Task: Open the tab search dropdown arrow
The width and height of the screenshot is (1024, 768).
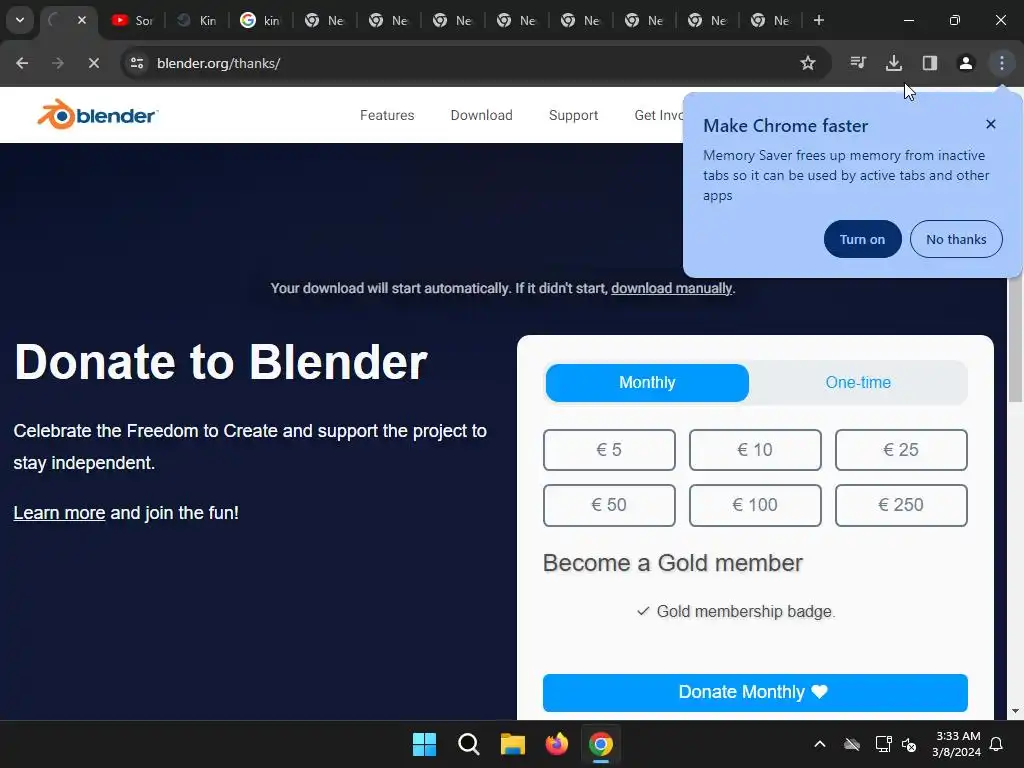Action: point(20,20)
